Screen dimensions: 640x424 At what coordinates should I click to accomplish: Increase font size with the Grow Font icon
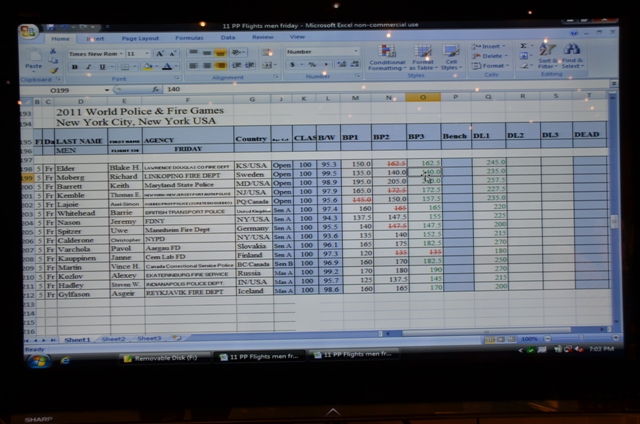click(x=160, y=53)
